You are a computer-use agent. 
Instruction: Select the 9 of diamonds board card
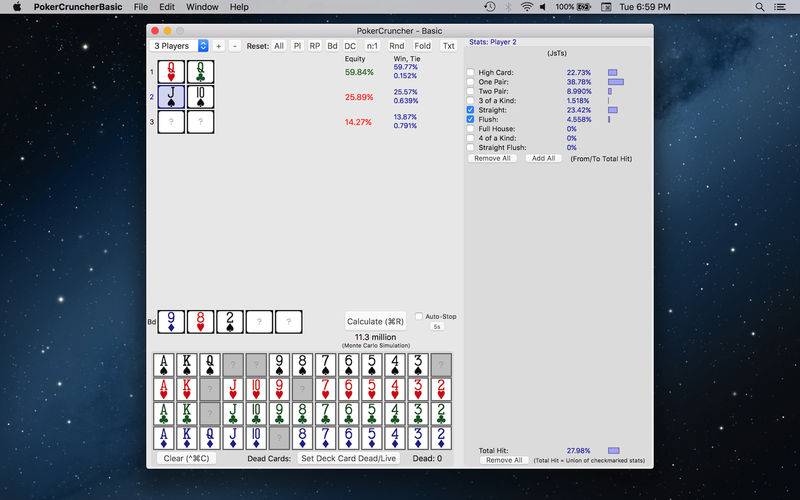click(172, 321)
